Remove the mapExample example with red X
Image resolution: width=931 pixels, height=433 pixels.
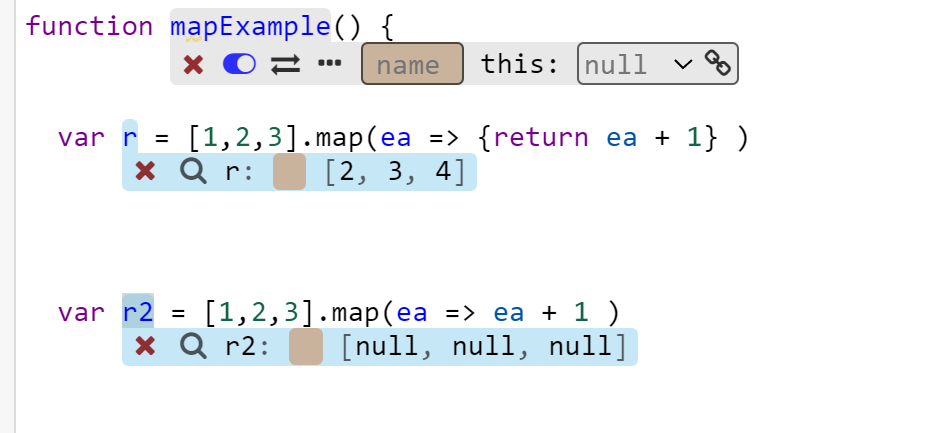pyautogui.click(x=194, y=64)
